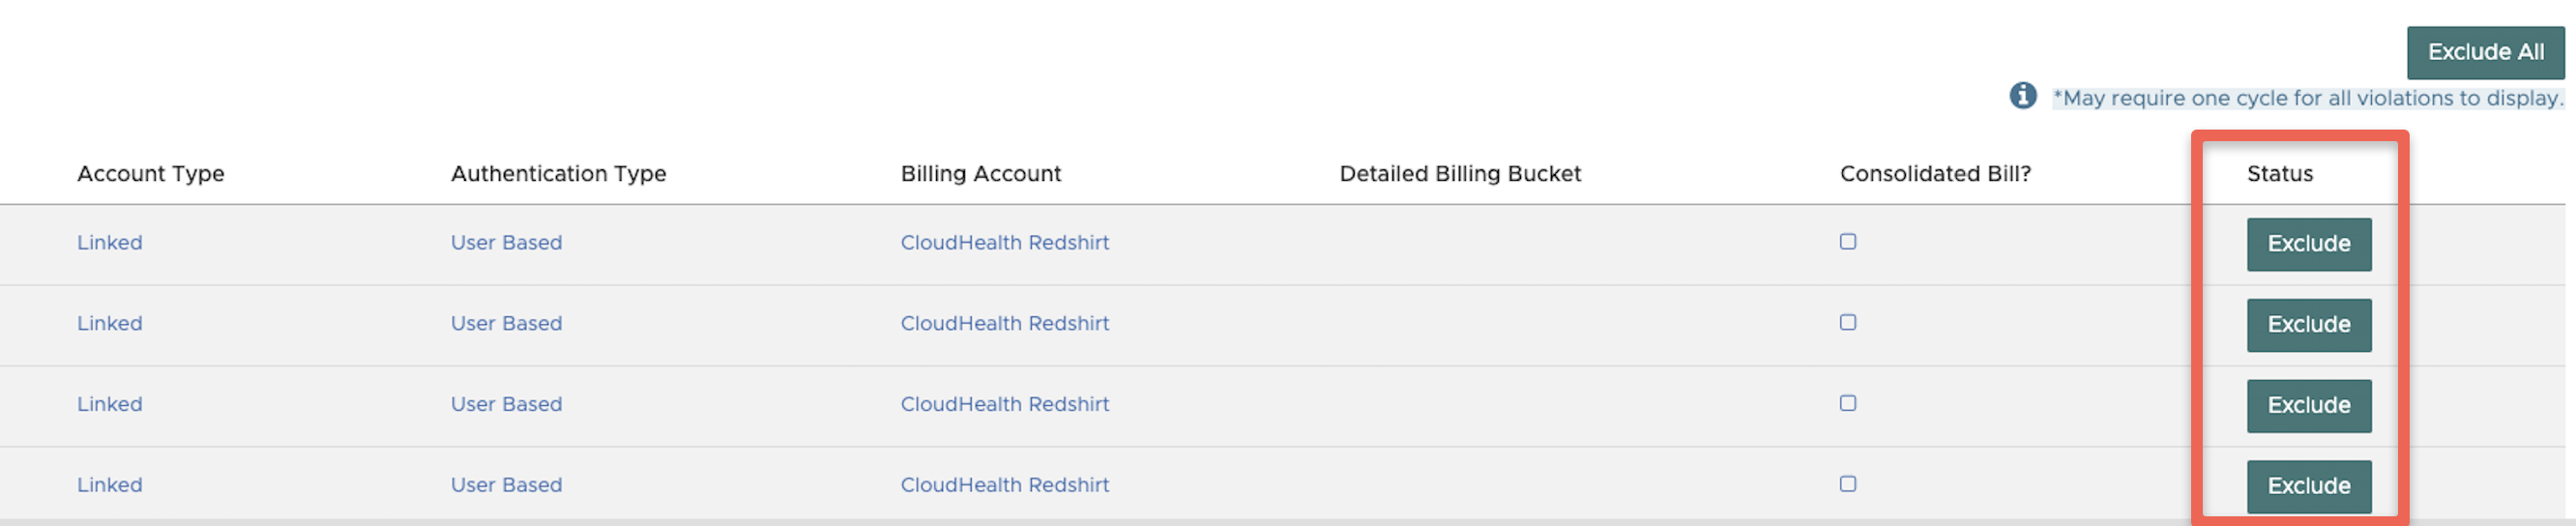Open CloudHealth Redshift link in first row
This screenshot has height=526, width=2576.
[x=1004, y=243]
